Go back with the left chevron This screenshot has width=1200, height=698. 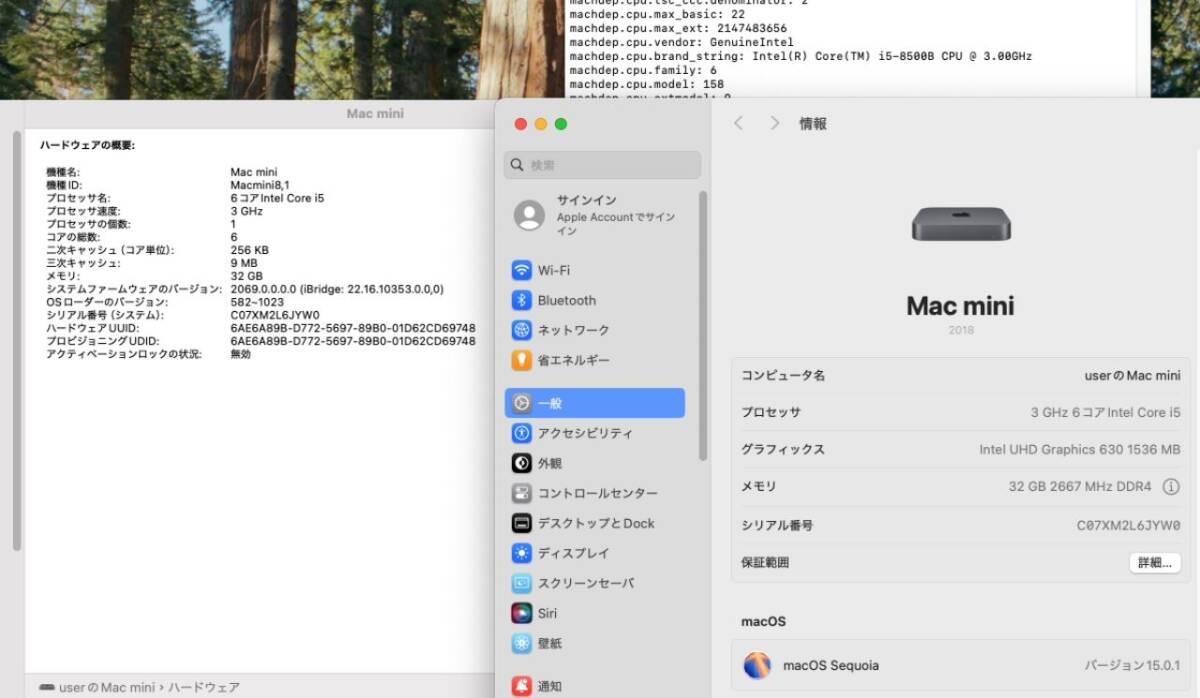(x=739, y=123)
